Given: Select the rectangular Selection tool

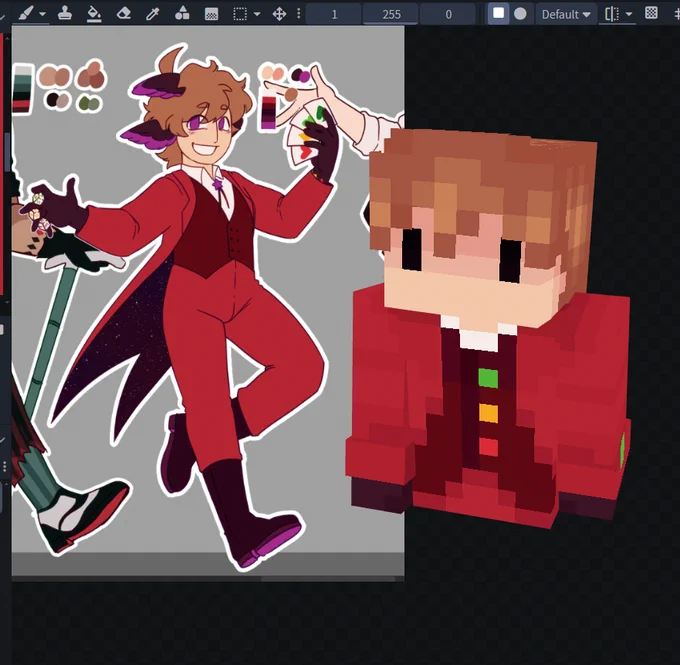Looking at the screenshot, I should 240,14.
